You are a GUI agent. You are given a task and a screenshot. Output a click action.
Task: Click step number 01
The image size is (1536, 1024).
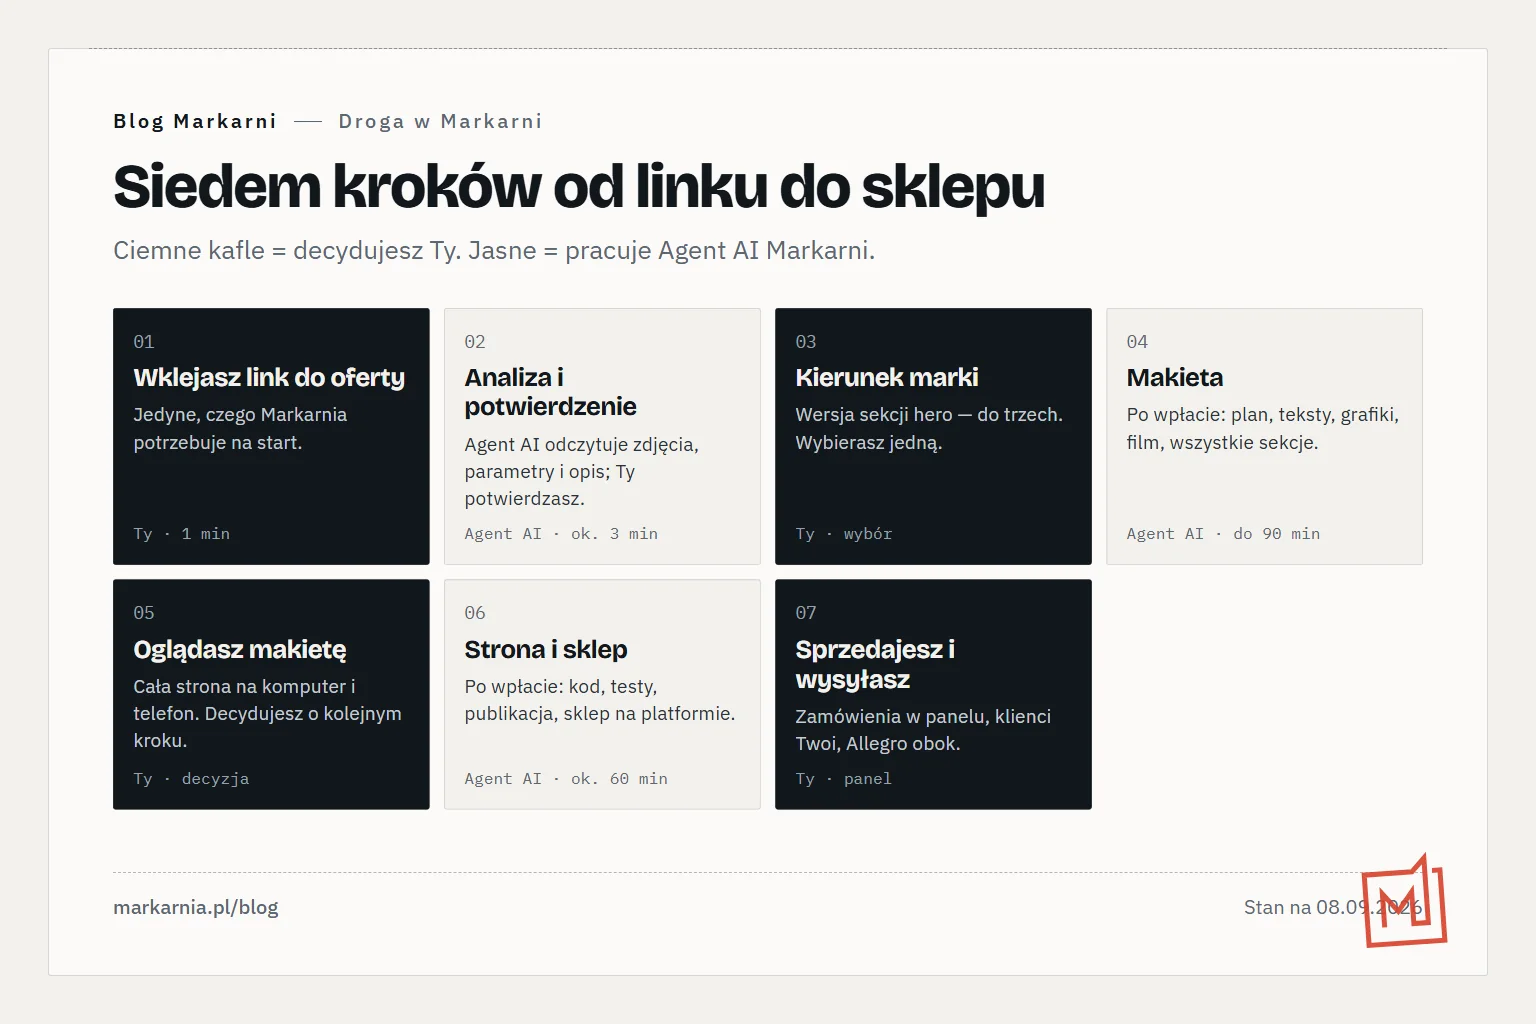144,342
